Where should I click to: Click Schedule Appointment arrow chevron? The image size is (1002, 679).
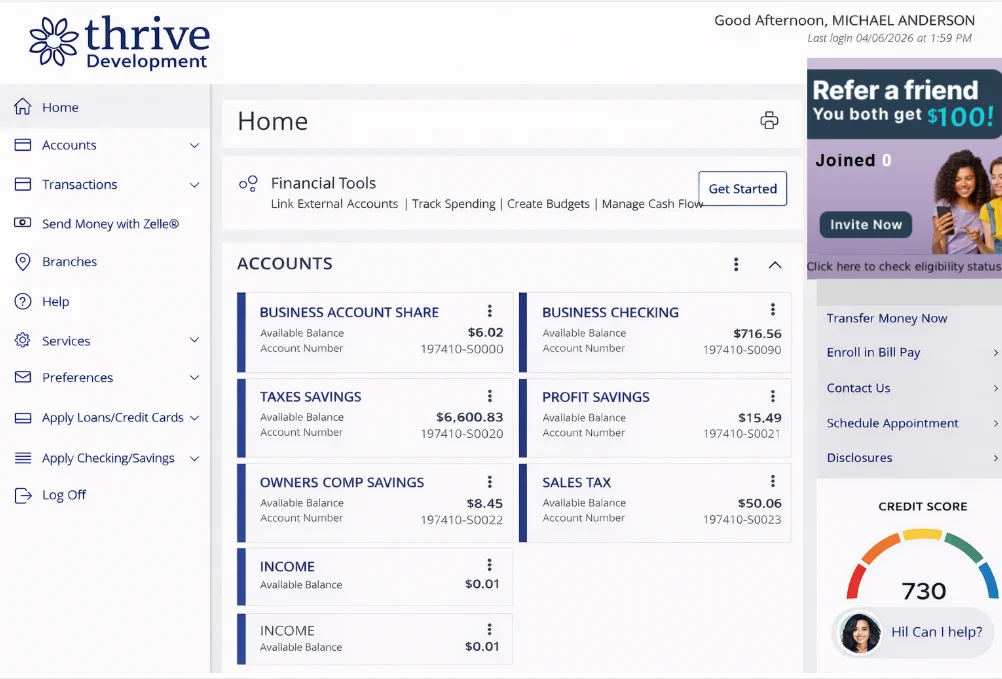(995, 423)
